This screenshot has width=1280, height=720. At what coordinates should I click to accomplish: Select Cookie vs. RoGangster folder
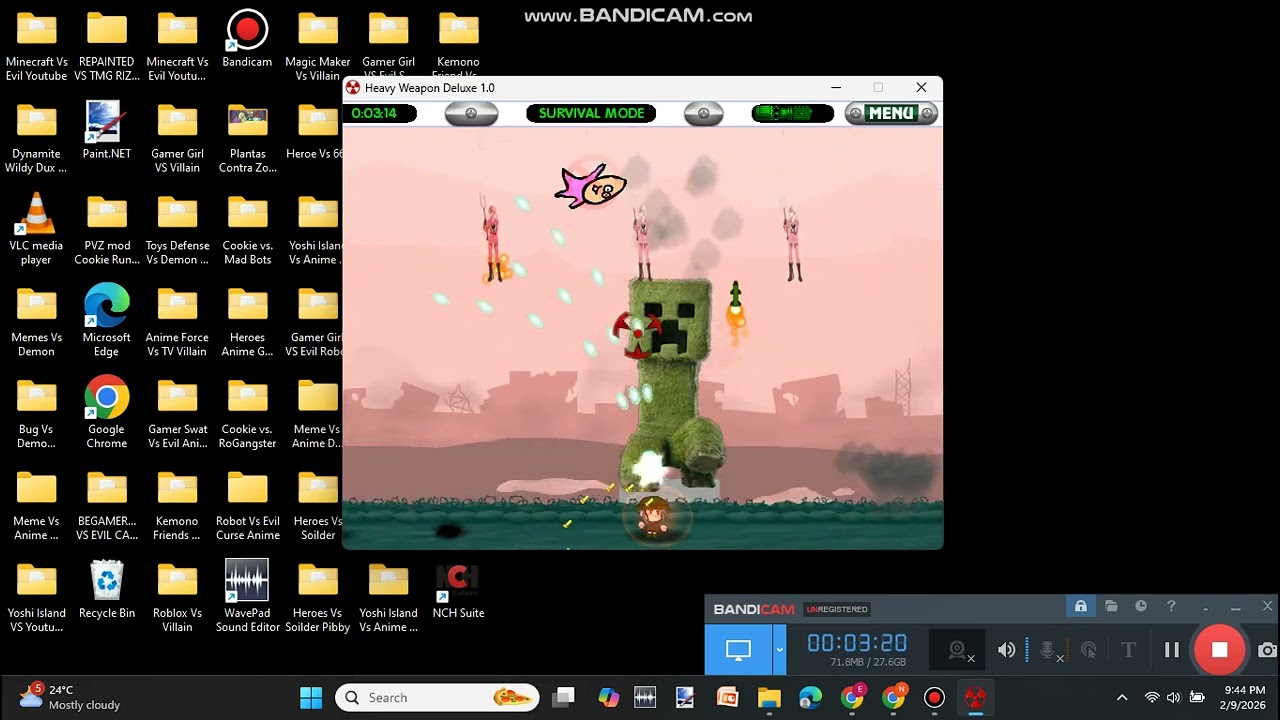[x=247, y=414]
